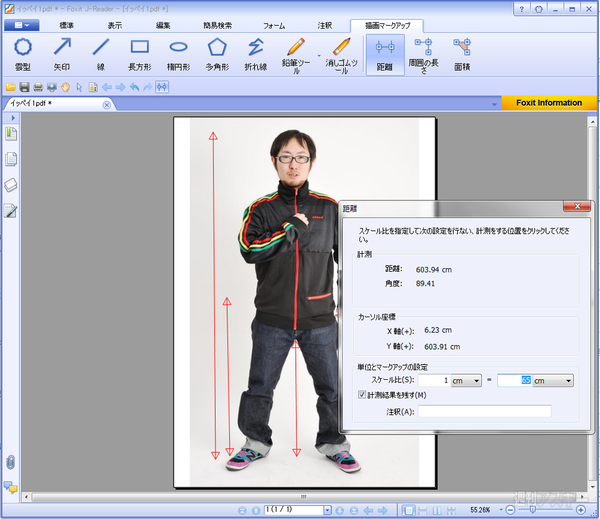Select the Cloud (雲型) drawing tool
This screenshot has height=519, width=600.
[23, 54]
